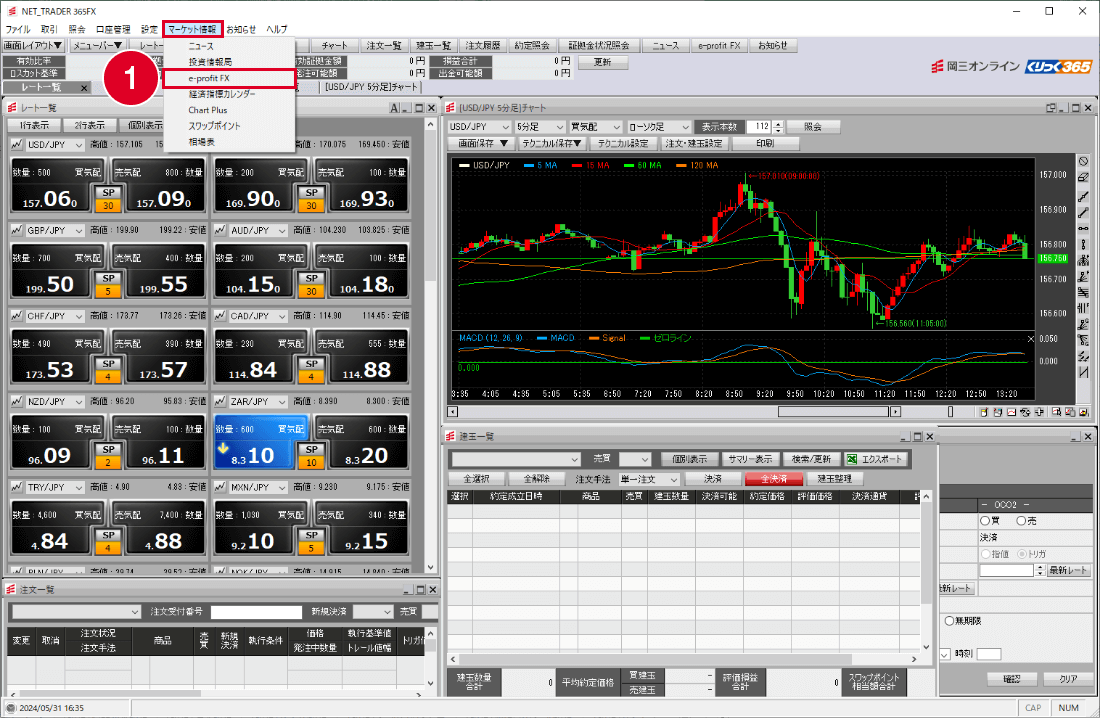Click the 印刷 button in chart window

(765, 143)
